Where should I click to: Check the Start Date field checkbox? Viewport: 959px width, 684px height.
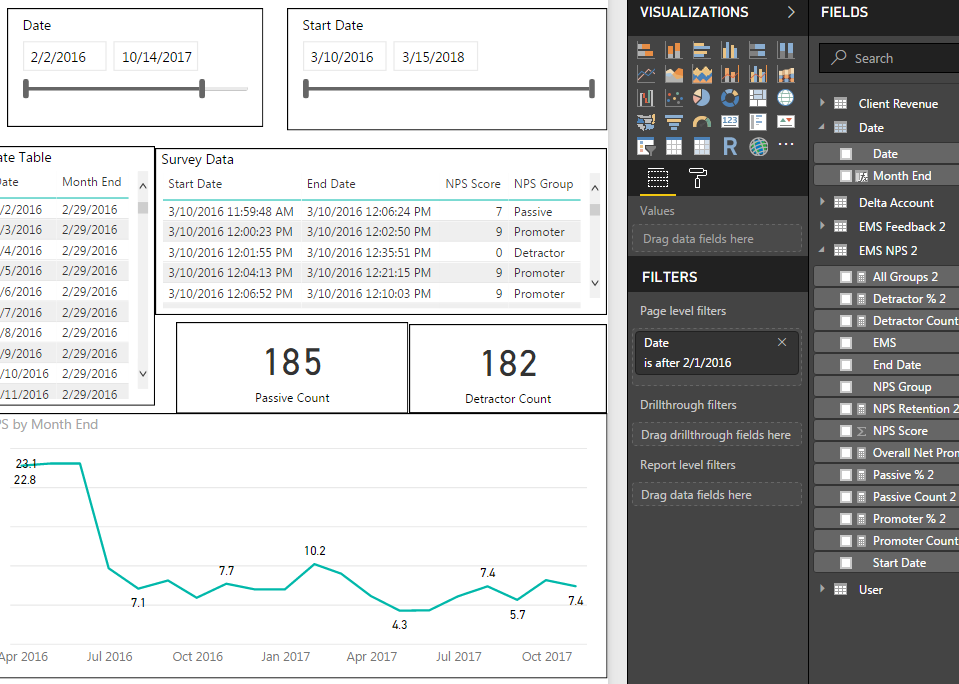coord(846,563)
